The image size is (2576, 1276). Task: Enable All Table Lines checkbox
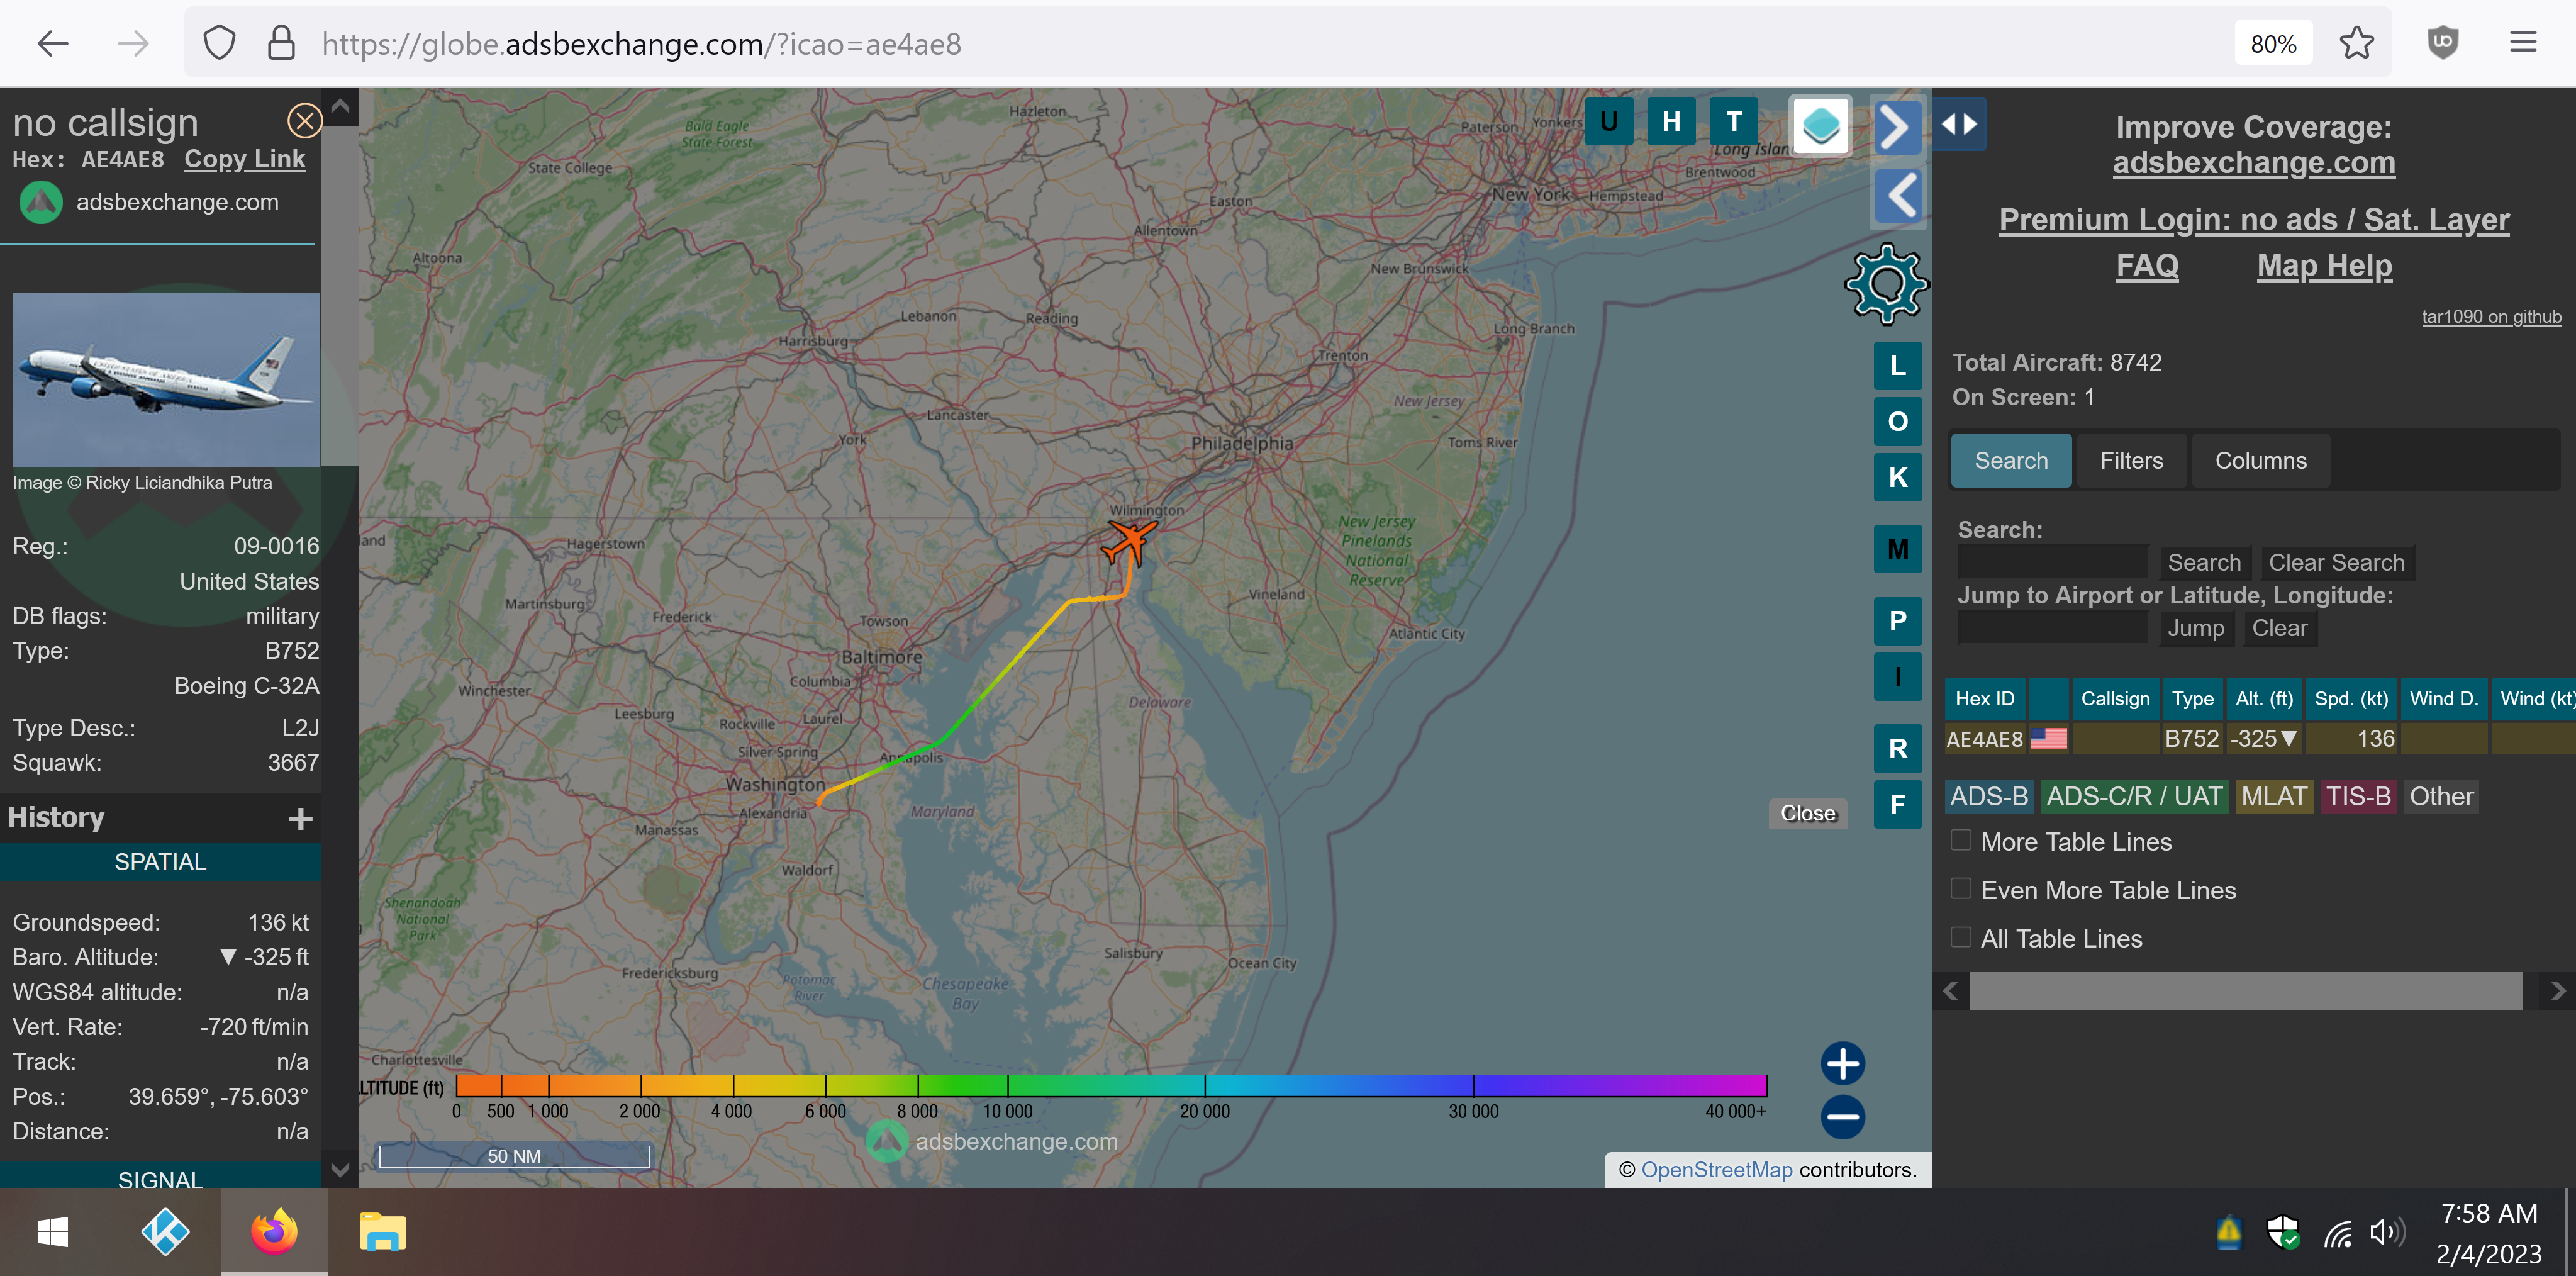1960,937
